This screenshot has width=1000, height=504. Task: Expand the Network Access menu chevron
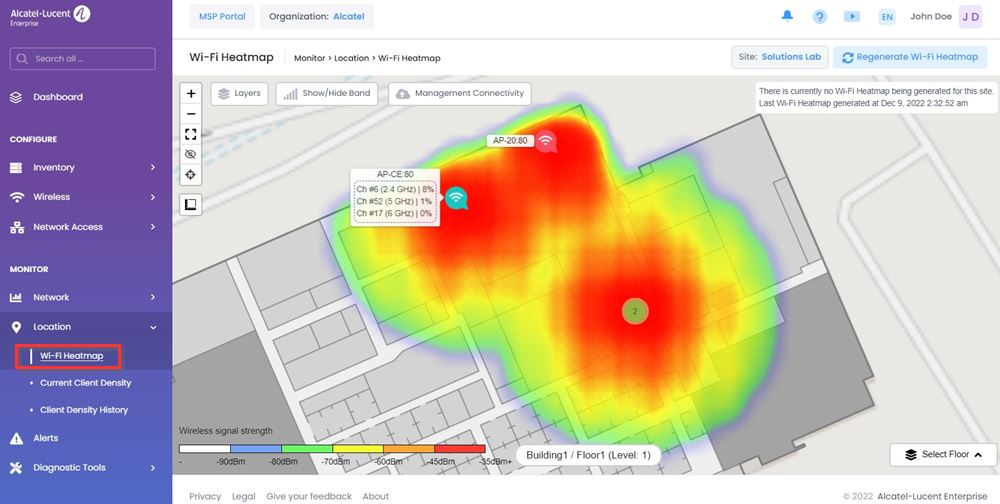point(152,226)
